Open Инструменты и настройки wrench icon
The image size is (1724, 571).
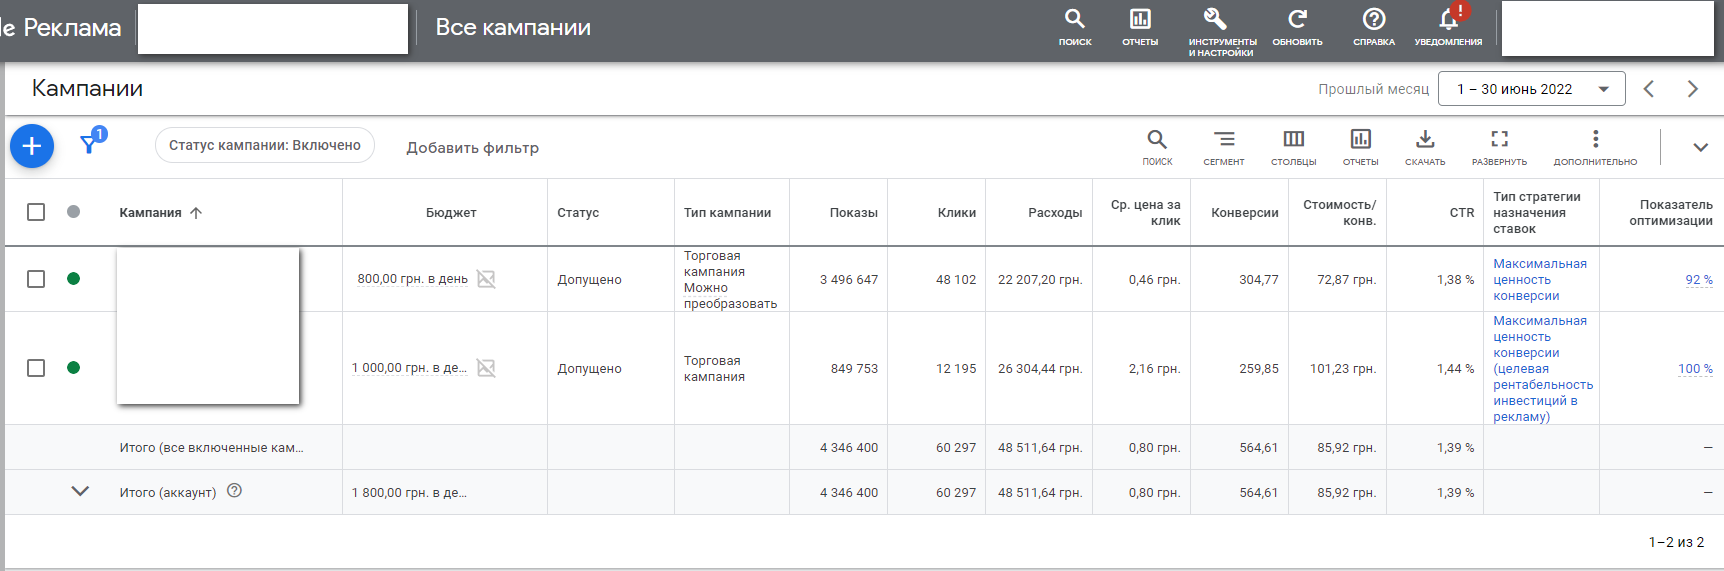[1216, 19]
